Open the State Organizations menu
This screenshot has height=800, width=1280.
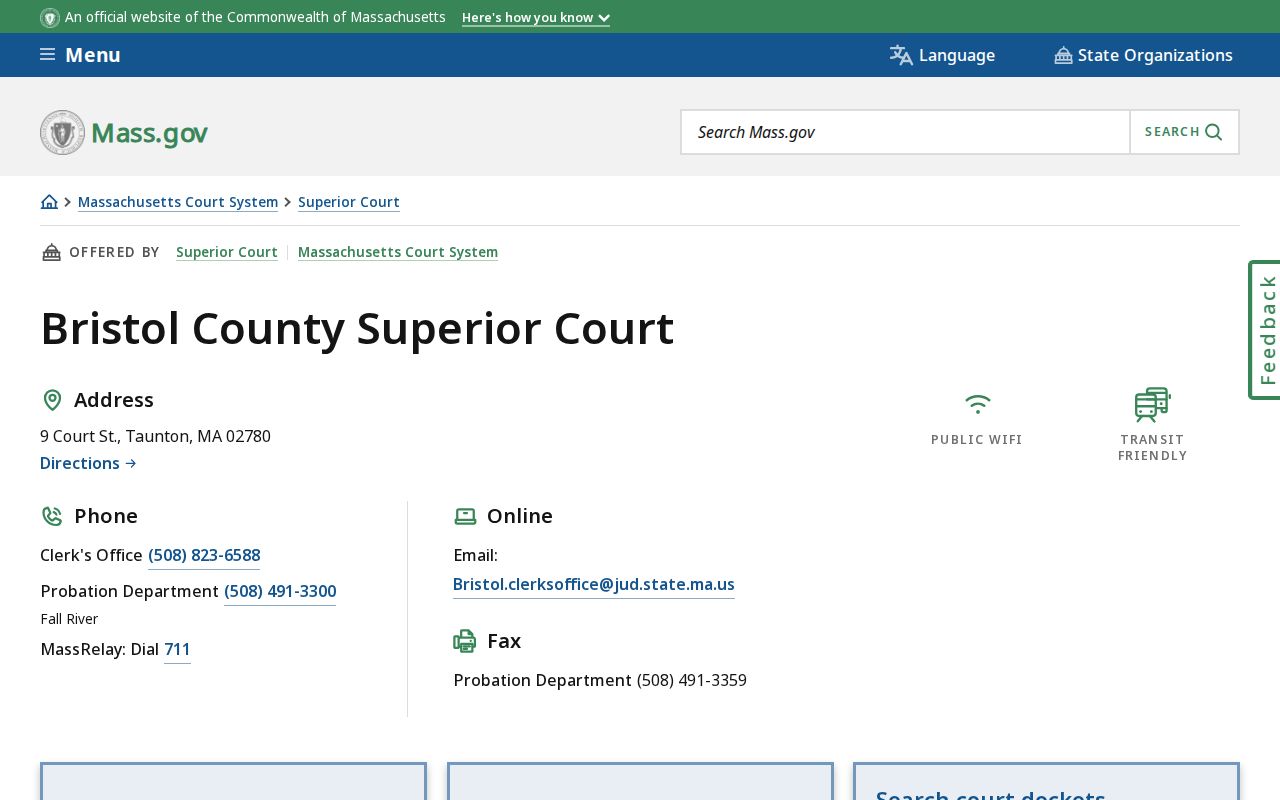pos(1143,55)
